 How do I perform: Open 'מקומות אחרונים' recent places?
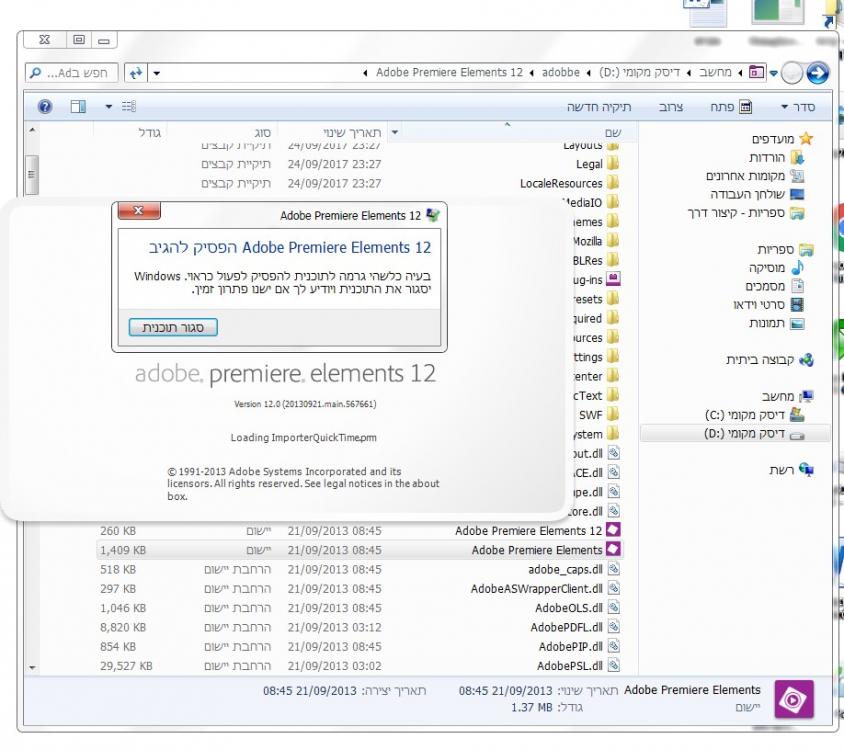(x=745, y=176)
